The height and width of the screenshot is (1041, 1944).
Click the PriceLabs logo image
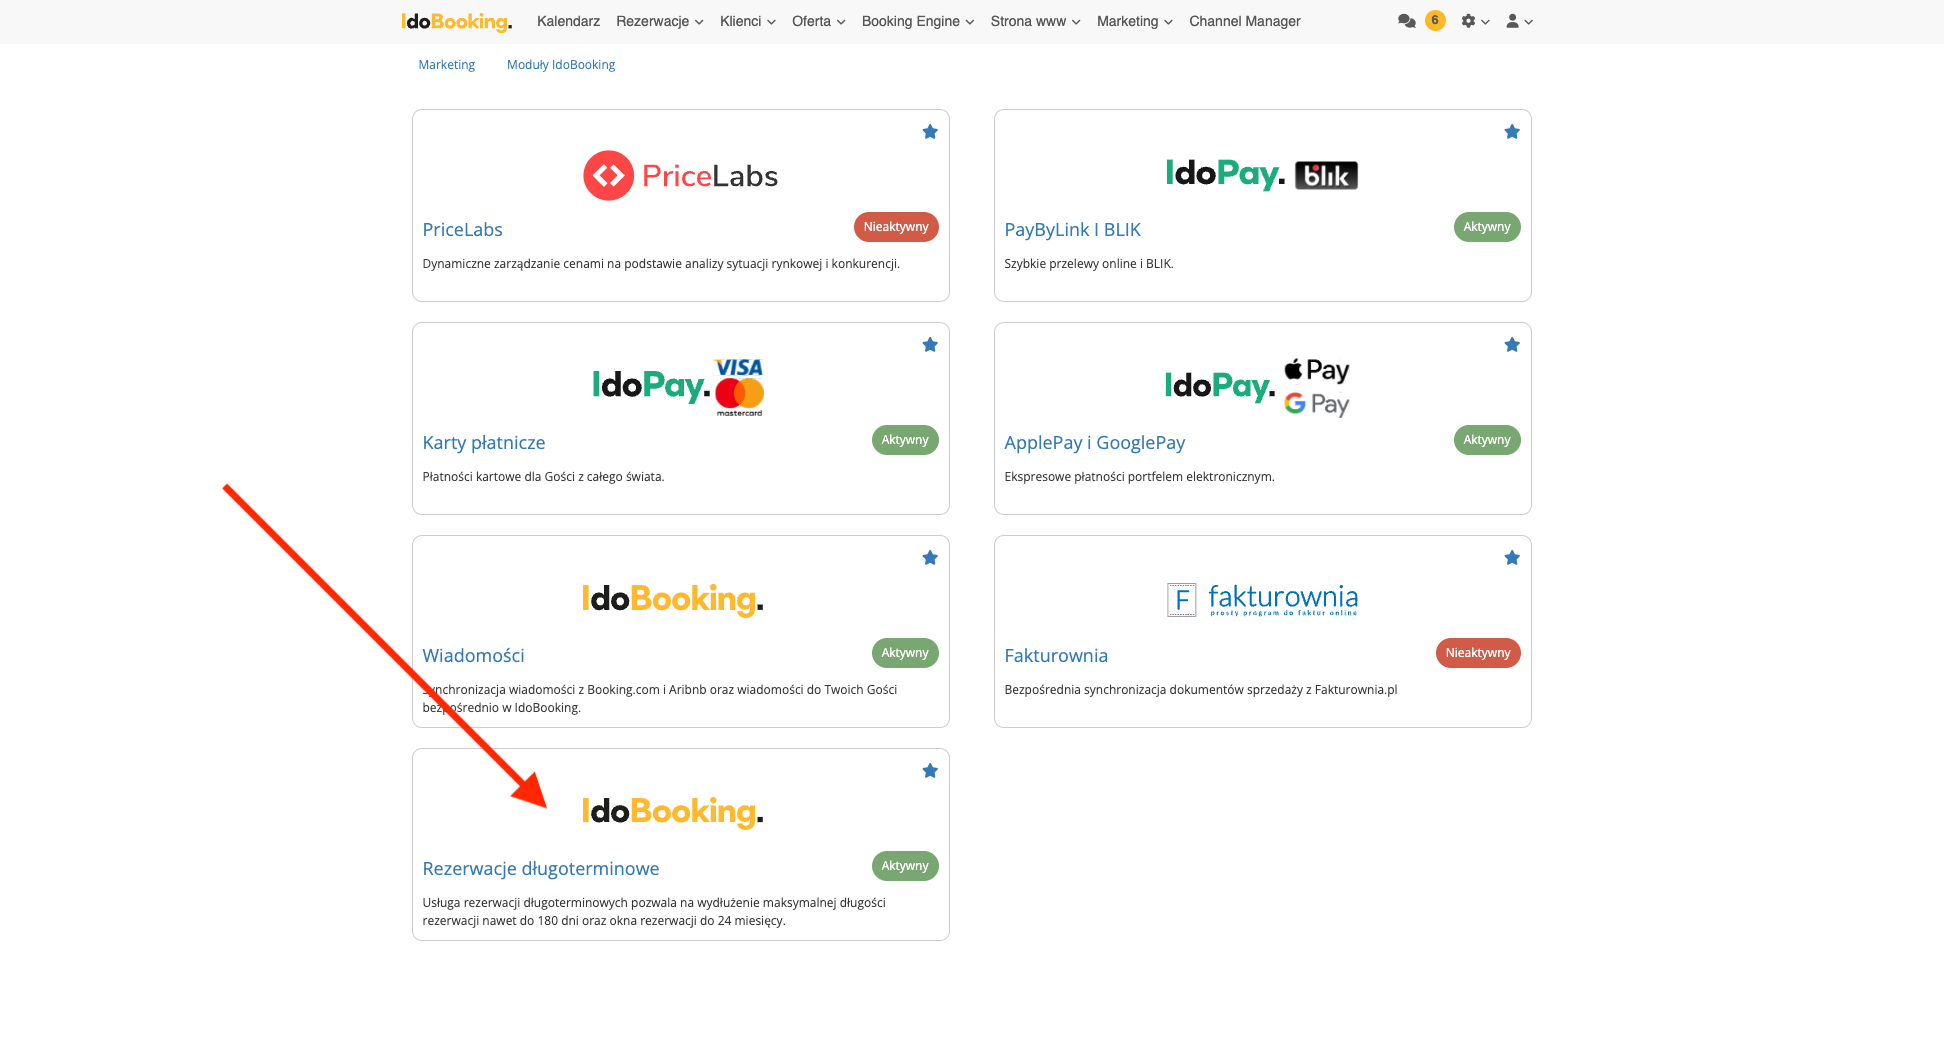pos(681,176)
